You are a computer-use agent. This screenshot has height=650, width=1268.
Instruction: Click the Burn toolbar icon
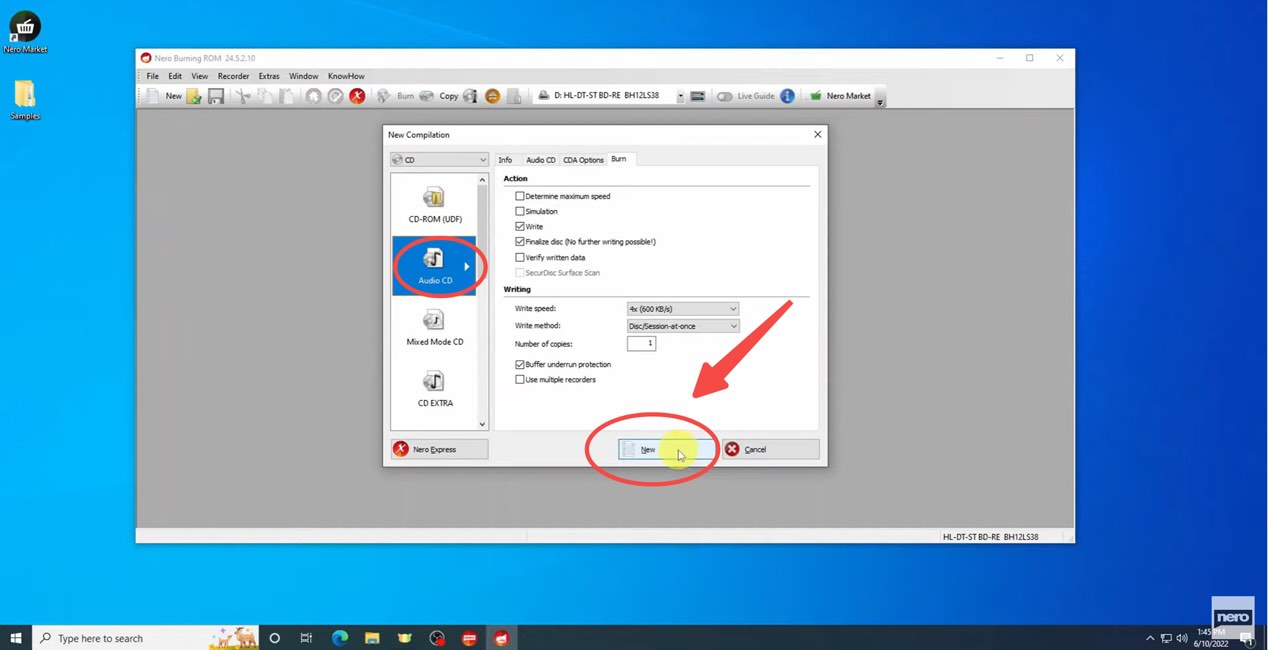tap(396, 96)
